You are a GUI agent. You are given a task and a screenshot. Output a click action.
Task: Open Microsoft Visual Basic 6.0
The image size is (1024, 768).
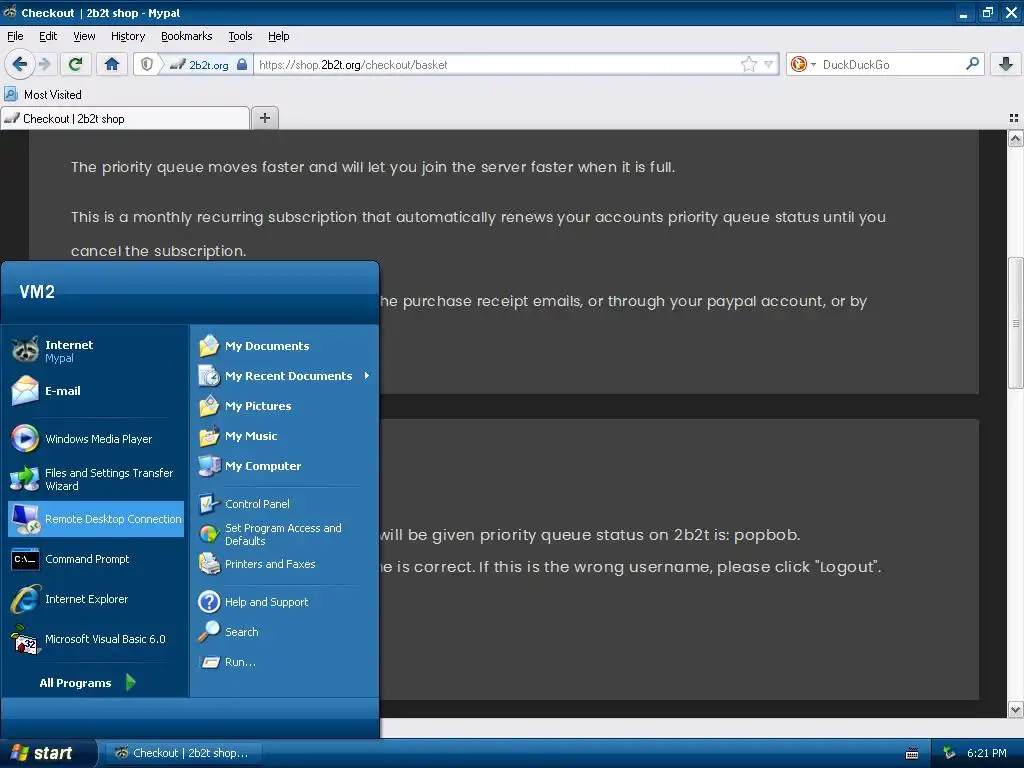coord(96,639)
